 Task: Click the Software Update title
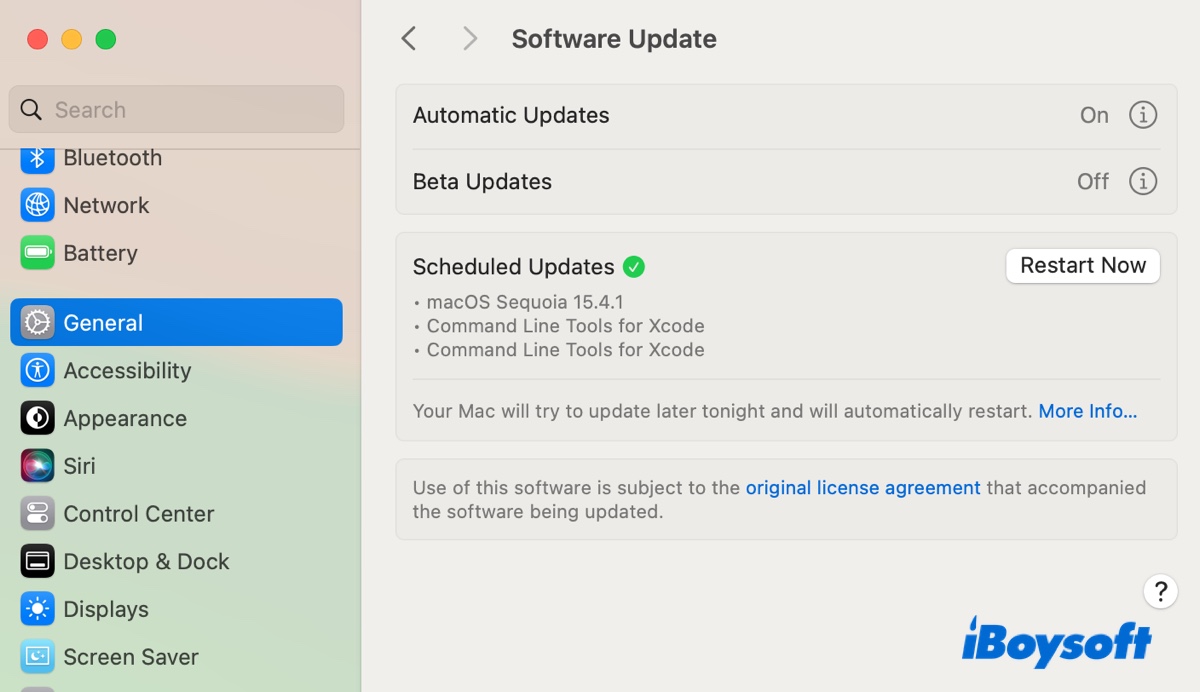614,38
